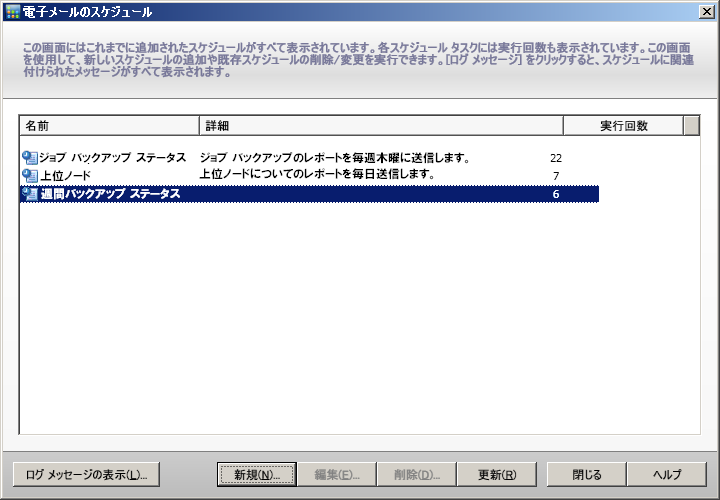Screen dimensions: 720x500
Task: Click the execution count 6
Action: 556,194
